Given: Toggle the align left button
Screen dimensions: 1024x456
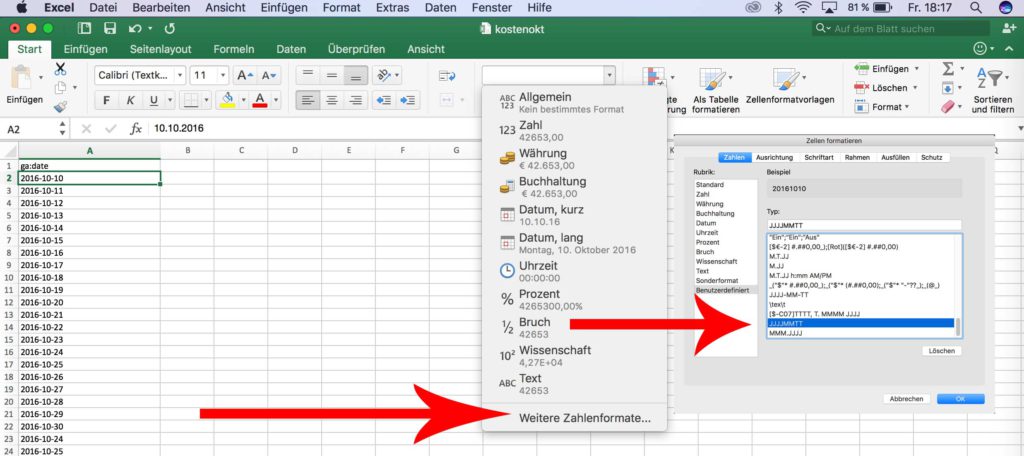Looking at the screenshot, I should point(308,100).
